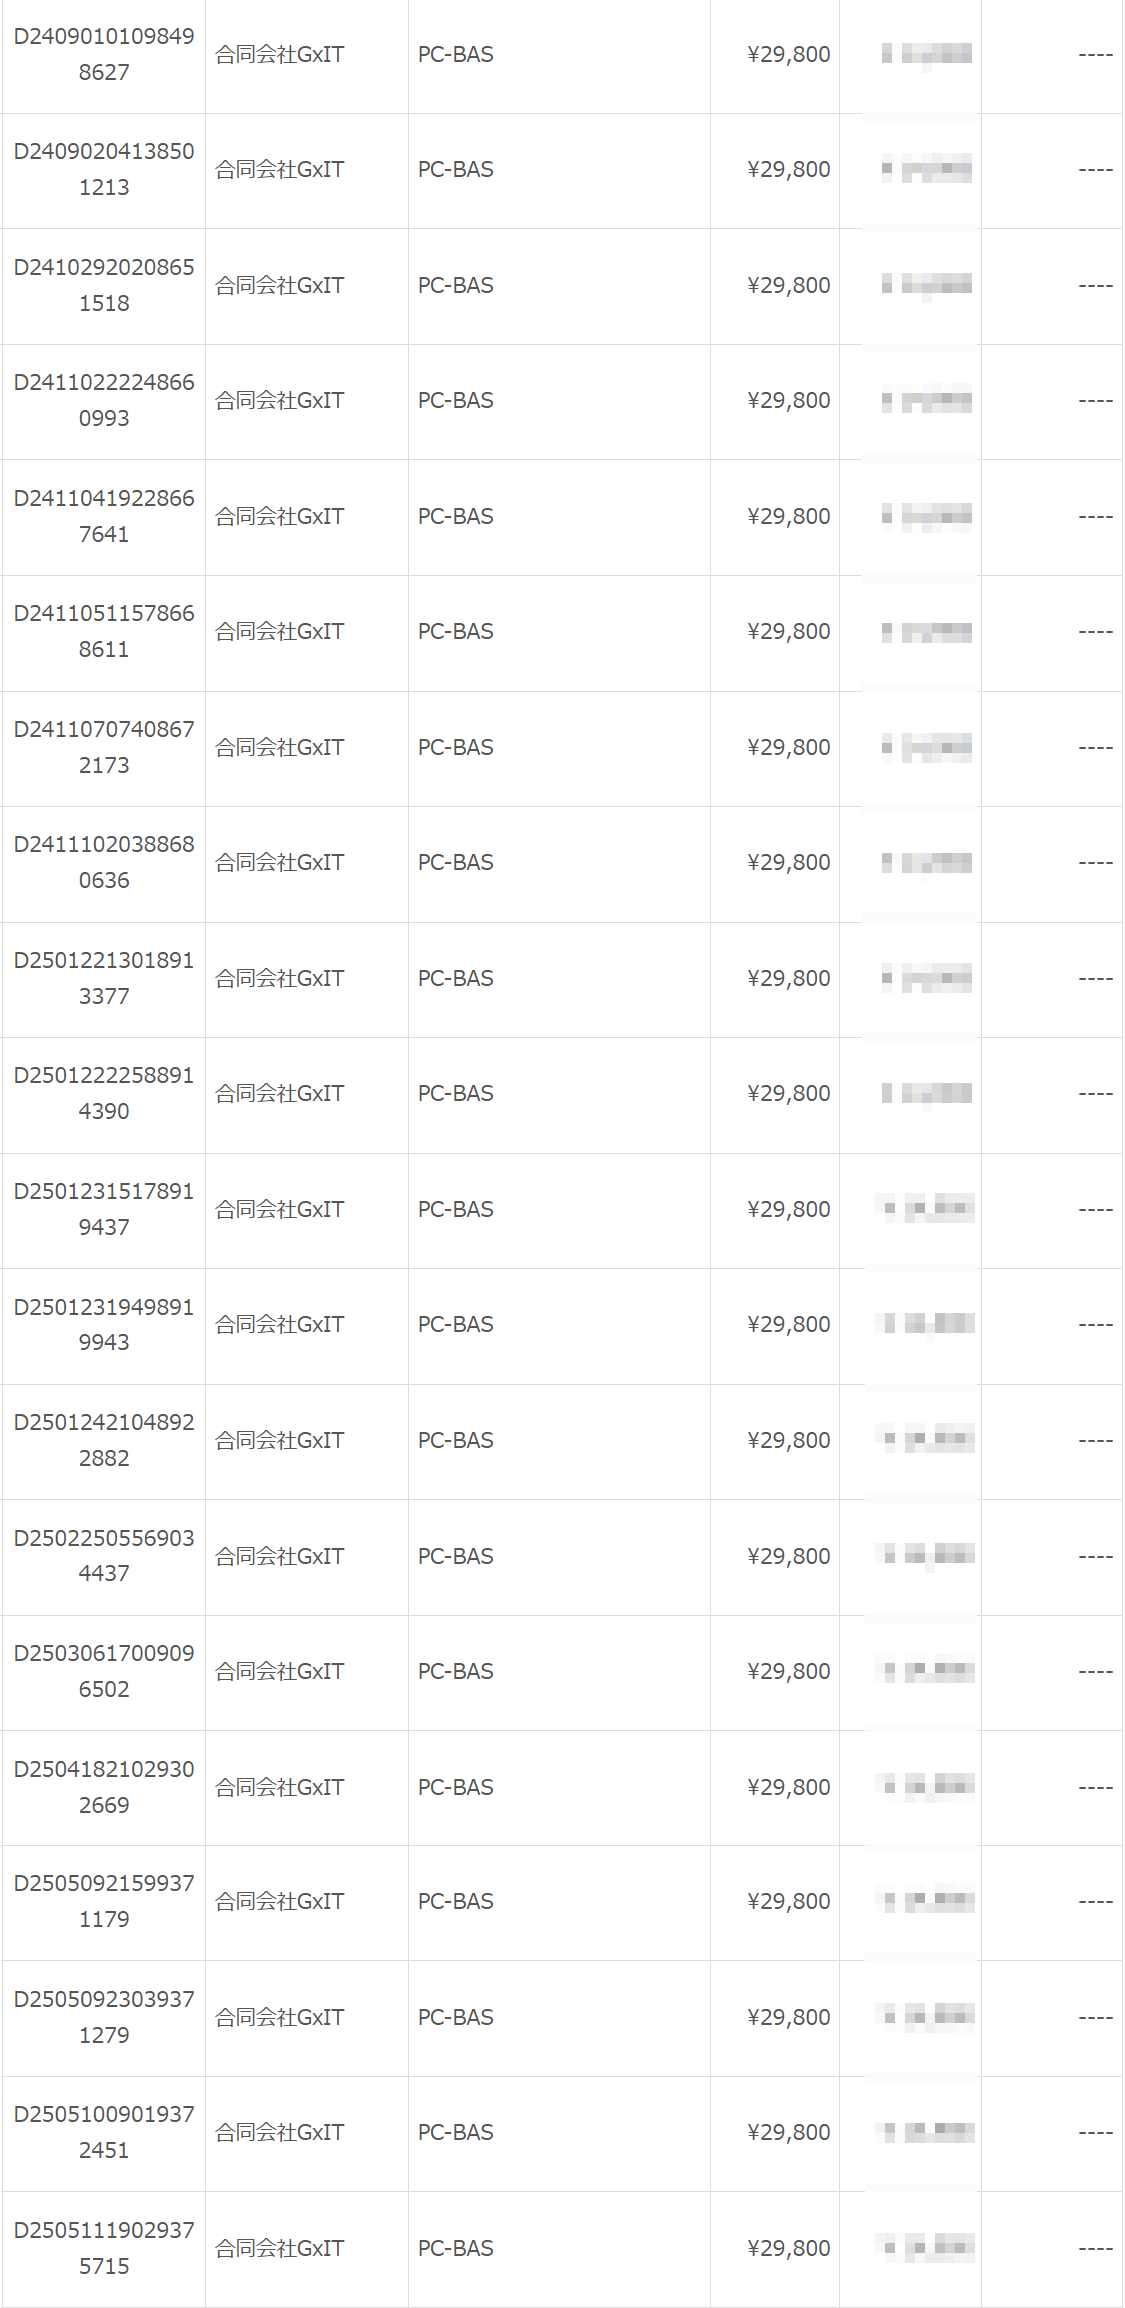Image resolution: width=1125 pixels, height=2308 pixels.
Task: Select order D24111020388680636
Action: 104,862
